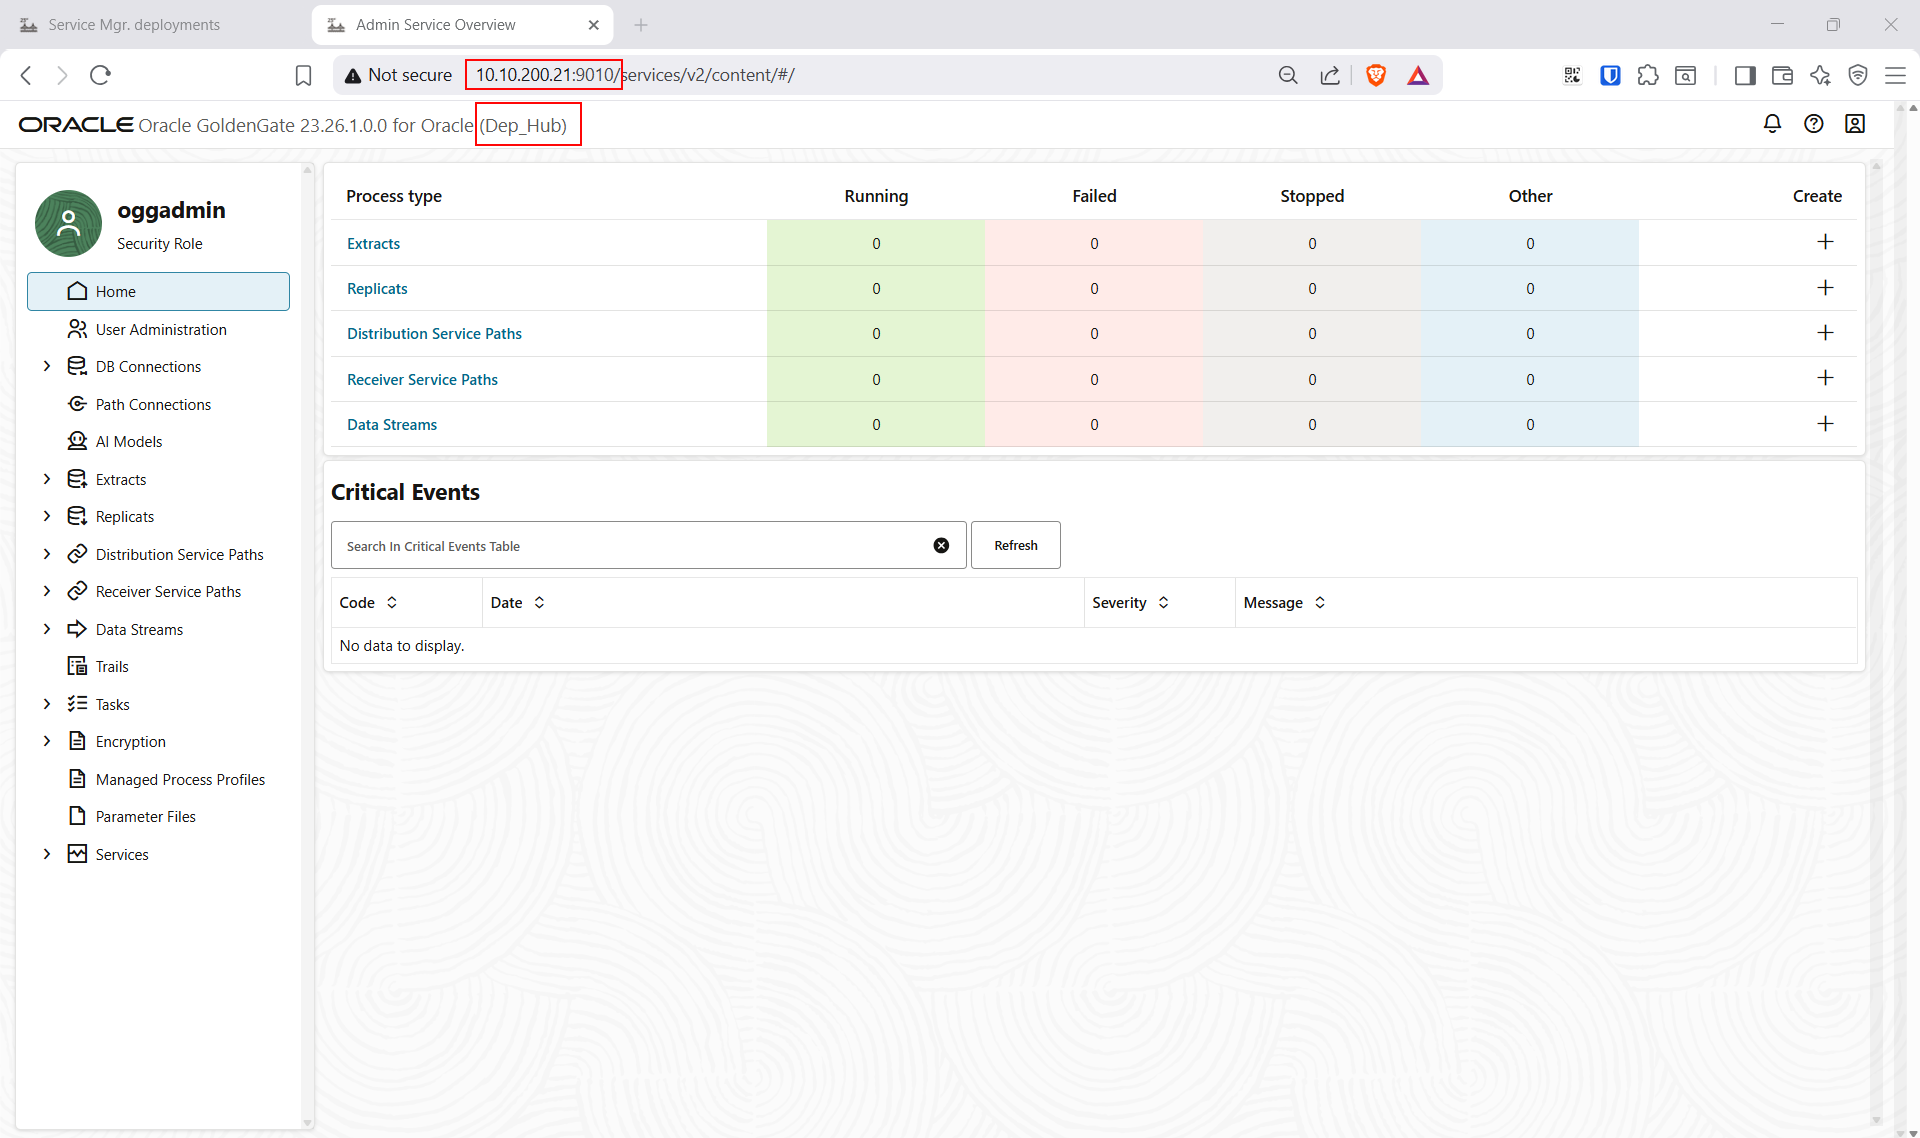
Task: Open the Bitwarden extension icon
Action: 1610,75
